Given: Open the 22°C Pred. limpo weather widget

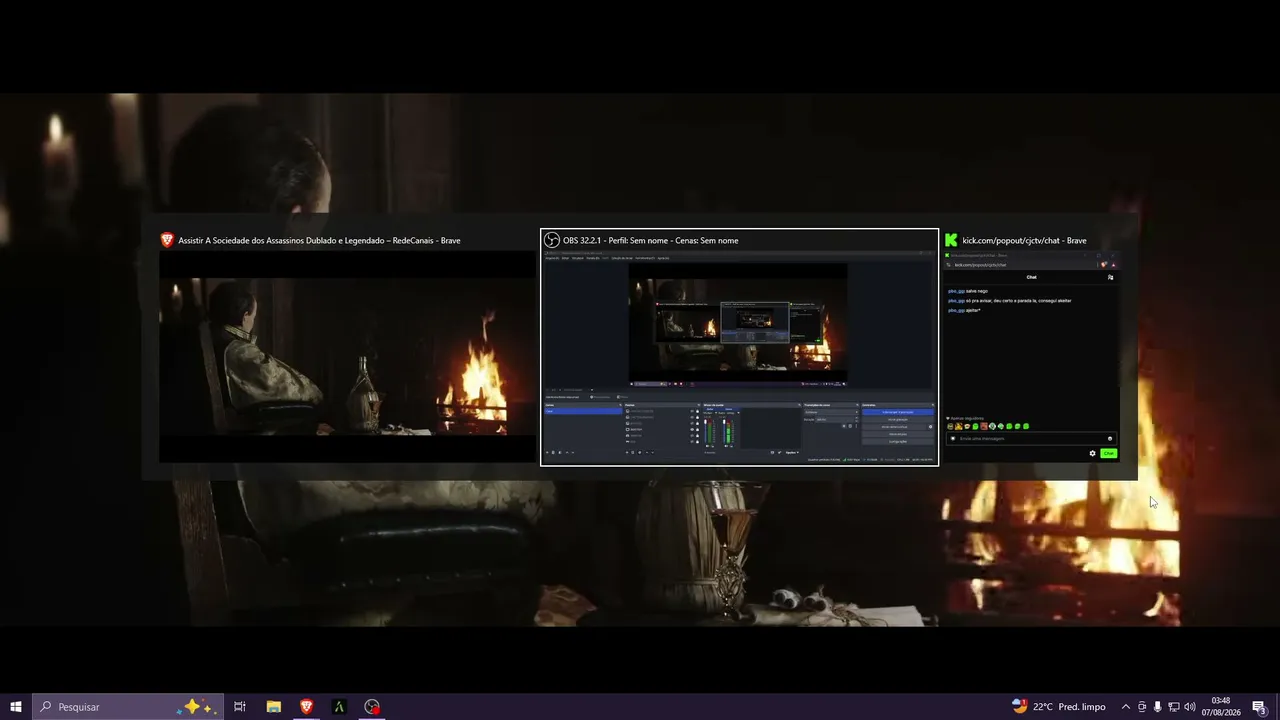Looking at the screenshot, I should 1059,707.
